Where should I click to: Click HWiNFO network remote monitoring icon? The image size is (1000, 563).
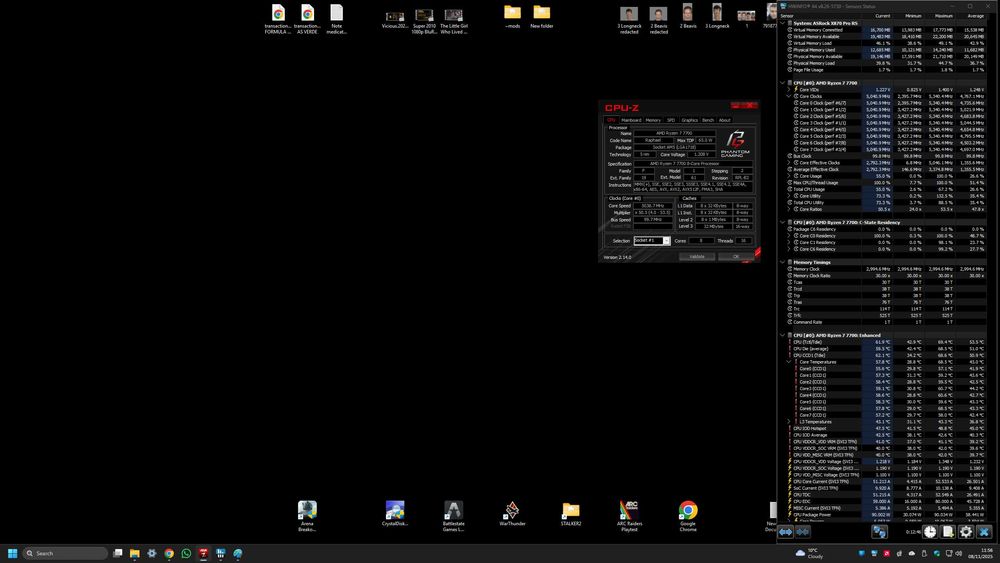click(879, 531)
